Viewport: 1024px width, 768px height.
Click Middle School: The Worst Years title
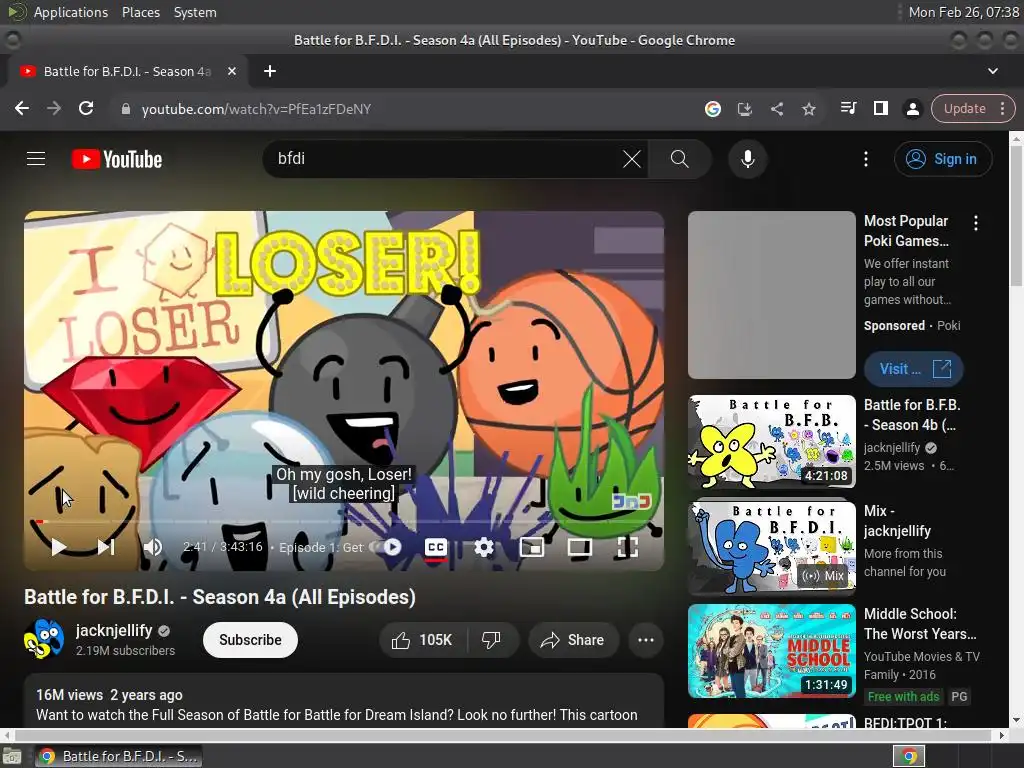[x=920, y=624]
